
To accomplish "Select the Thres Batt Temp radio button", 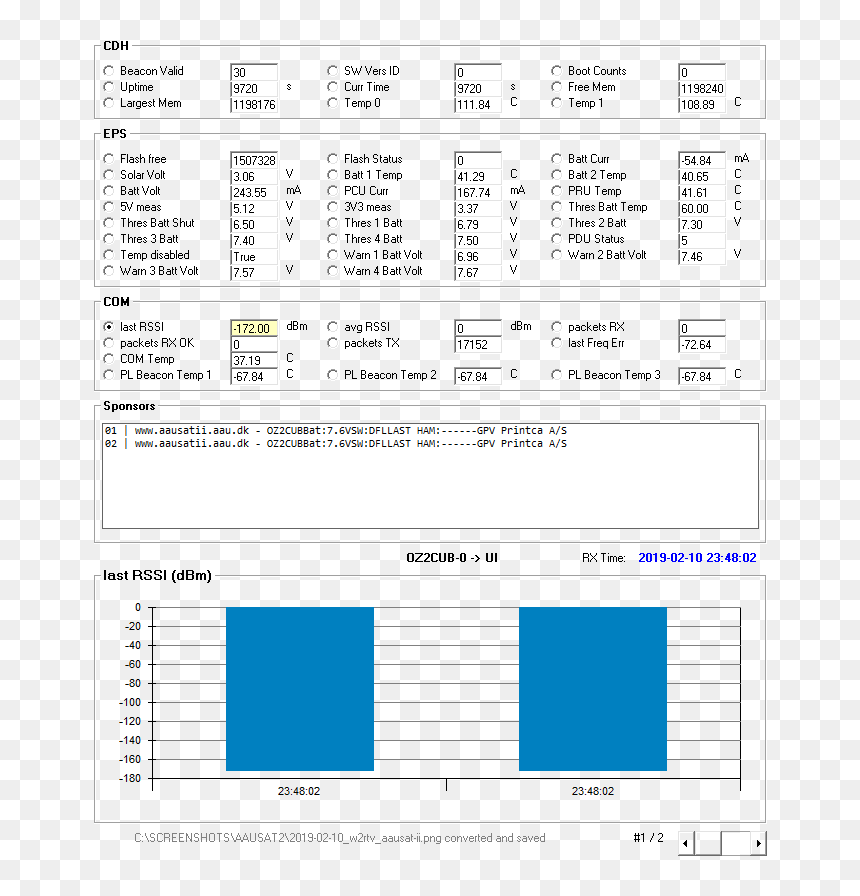I will (557, 207).
